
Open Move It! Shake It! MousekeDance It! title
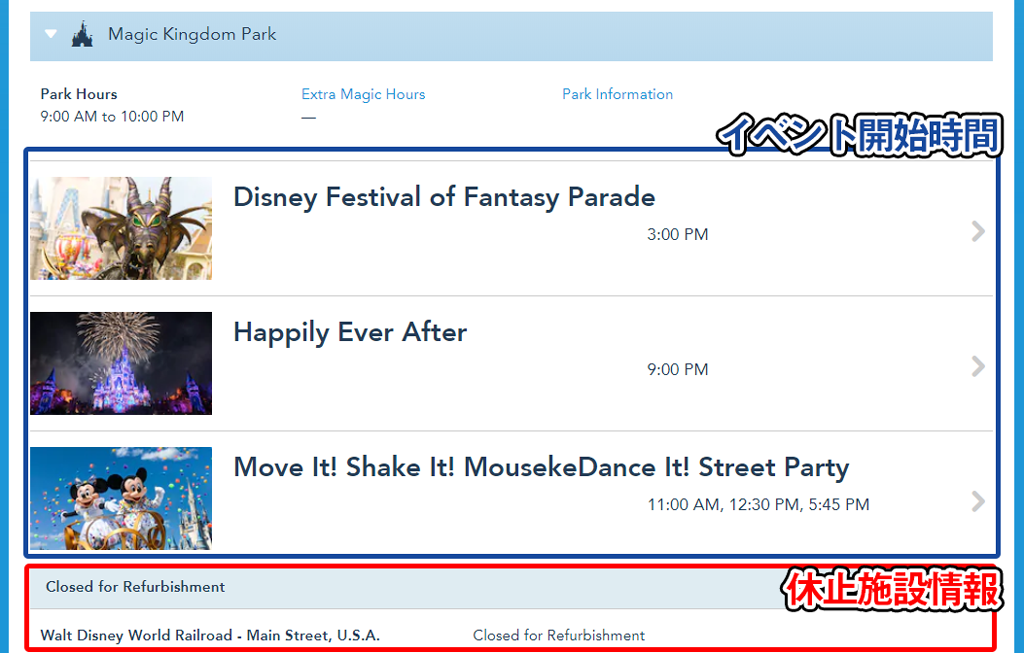541,468
